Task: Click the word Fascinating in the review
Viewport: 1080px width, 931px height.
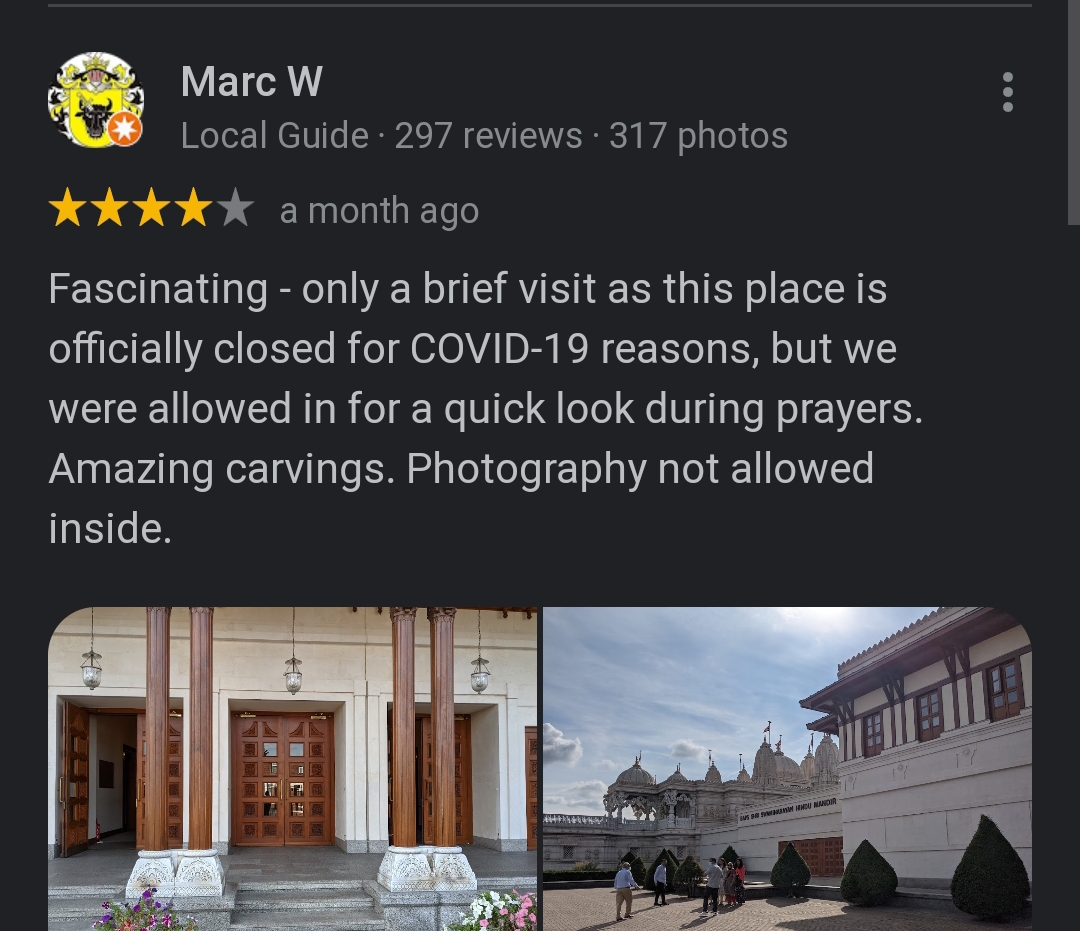Action: coord(158,289)
